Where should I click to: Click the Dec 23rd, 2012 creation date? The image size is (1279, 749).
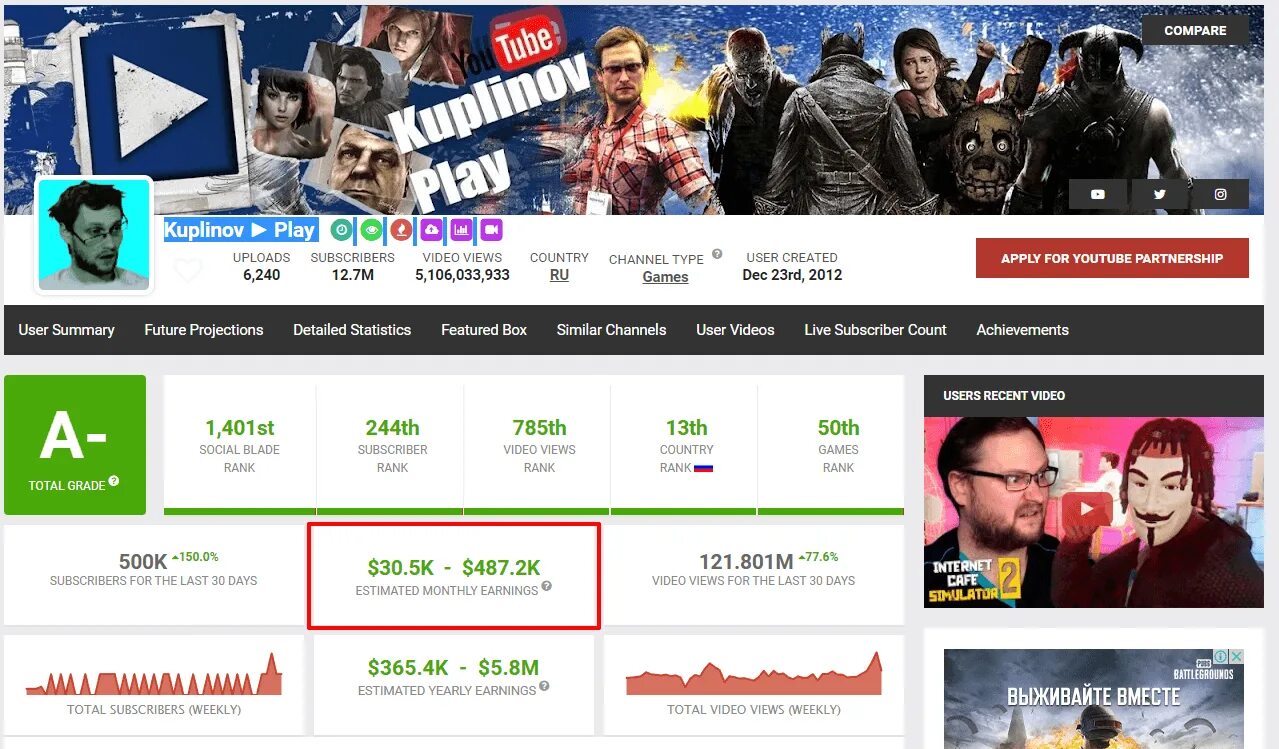(x=792, y=275)
